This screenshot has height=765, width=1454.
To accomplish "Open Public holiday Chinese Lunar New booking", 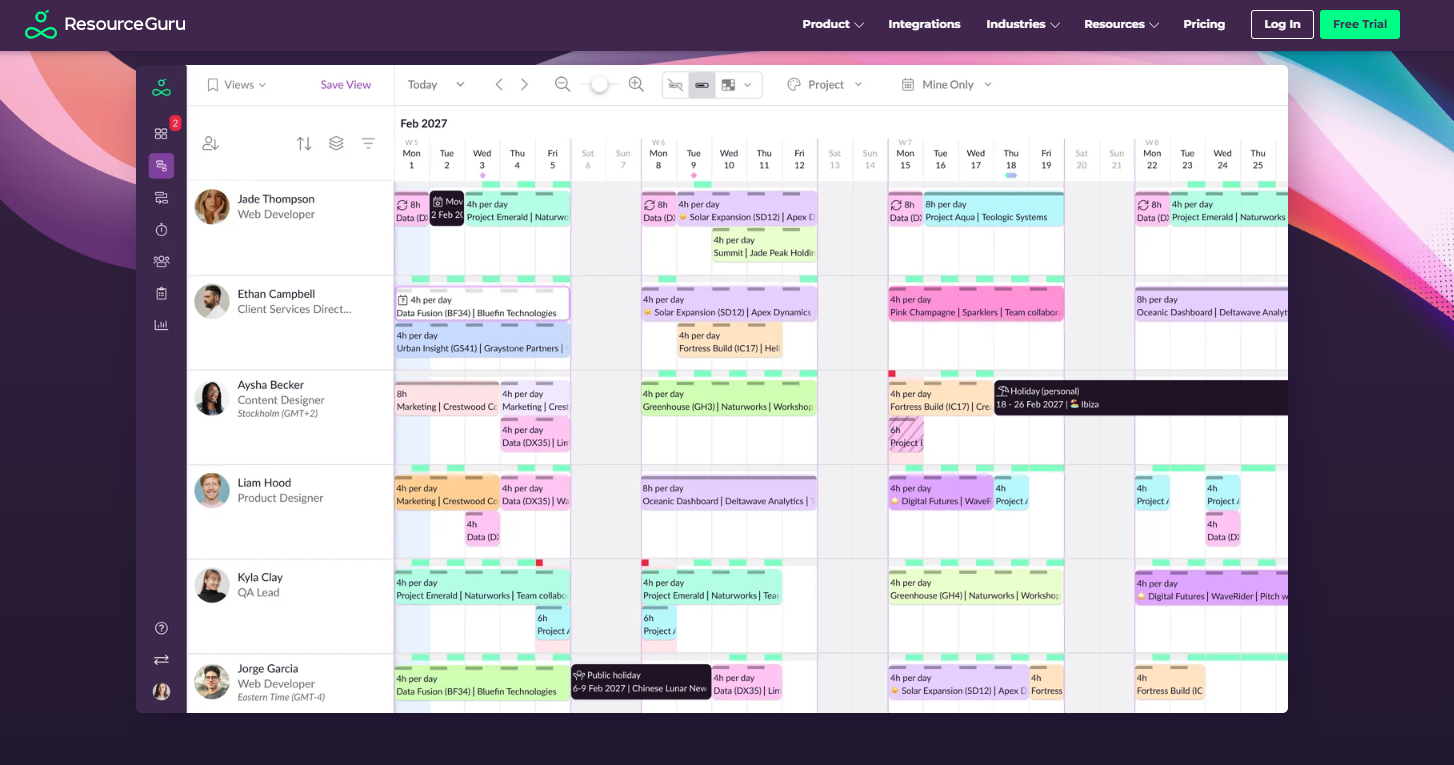I will point(641,682).
